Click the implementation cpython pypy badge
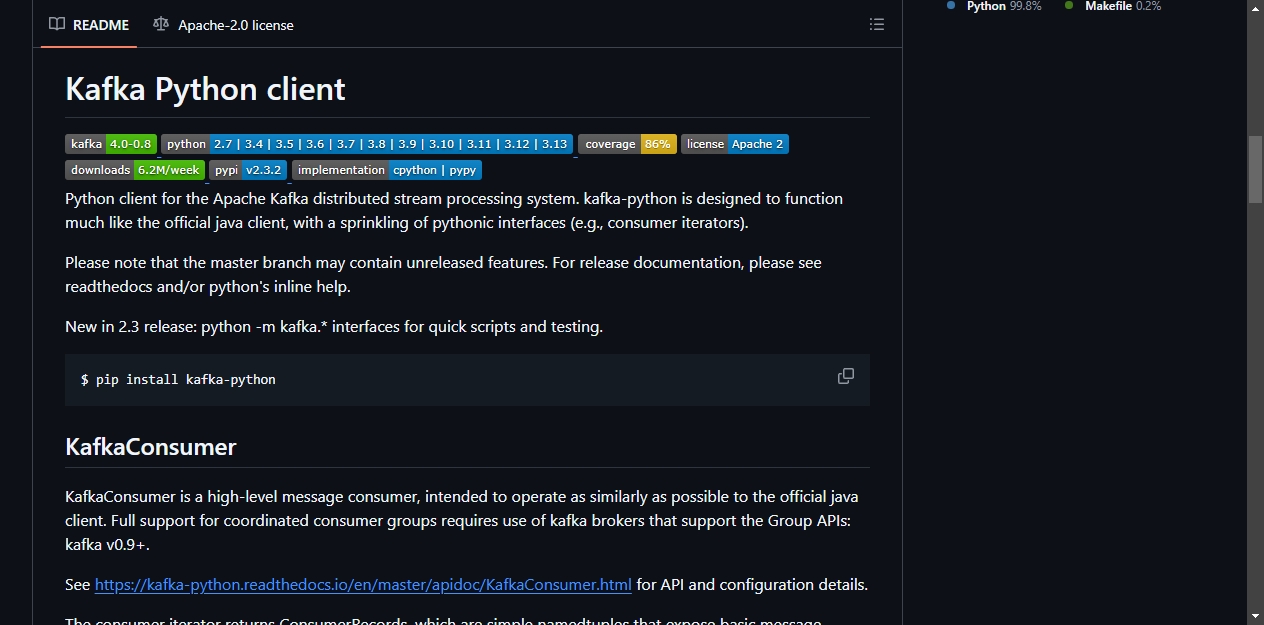This screenshot has width=1264, height=625. click(387, 170)
